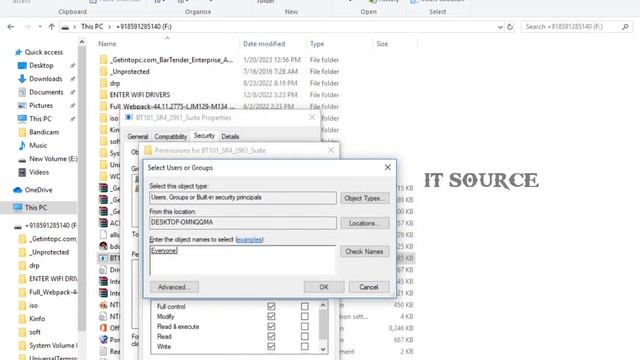The image size is (640, 360).
Task: Open Bandicam folder in sidebar
Action: (x=44, y=132)
